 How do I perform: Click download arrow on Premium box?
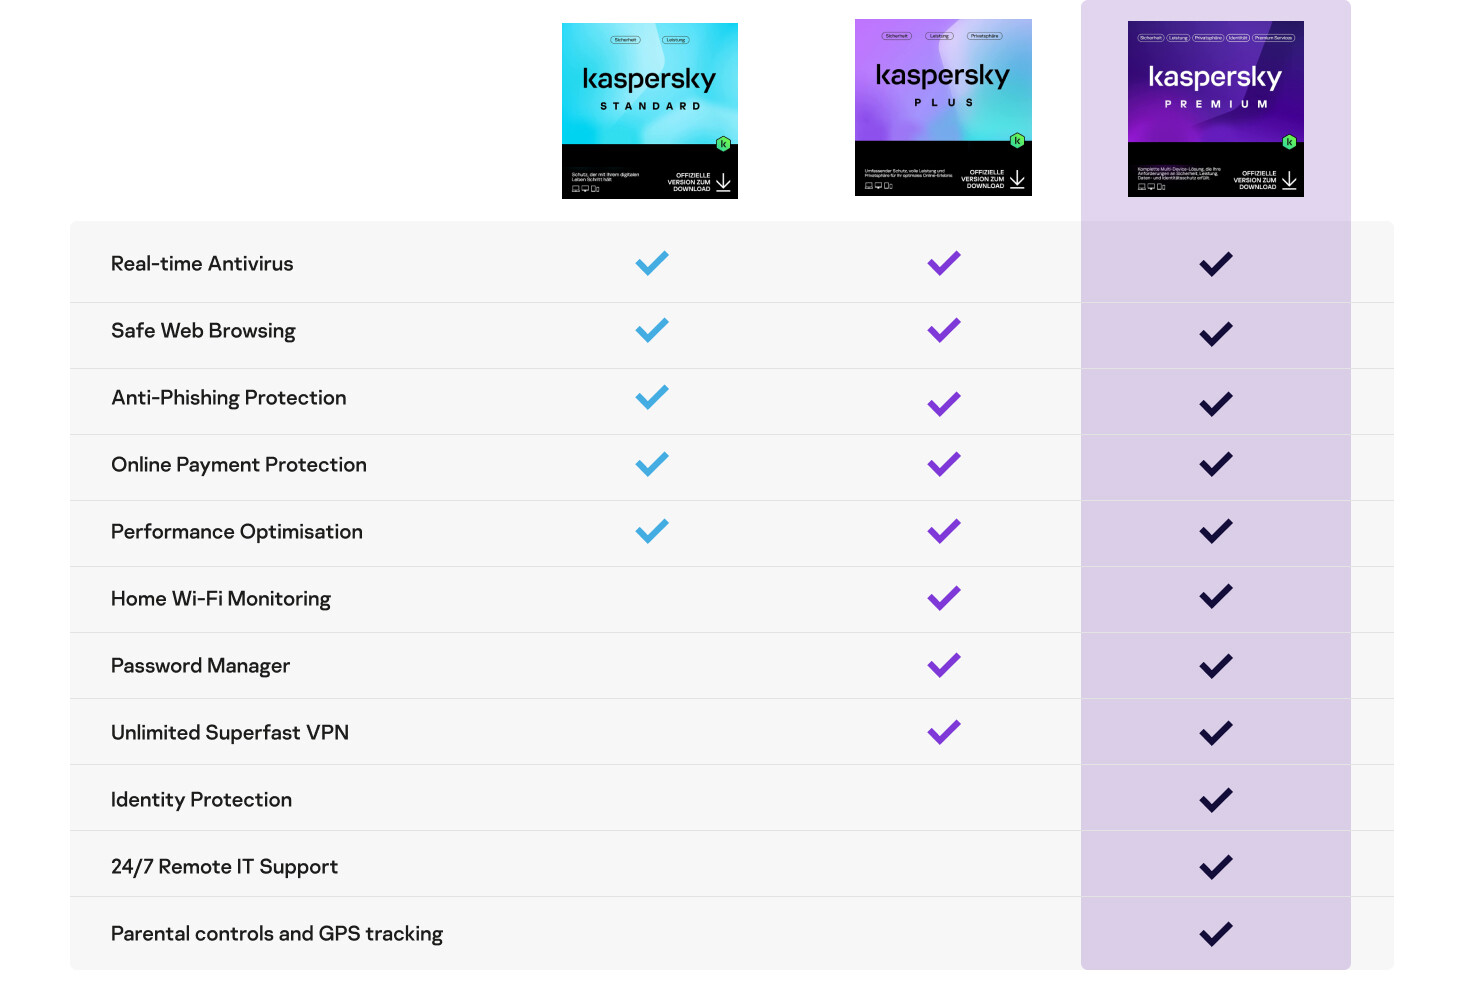click(x=1289, y=180)
